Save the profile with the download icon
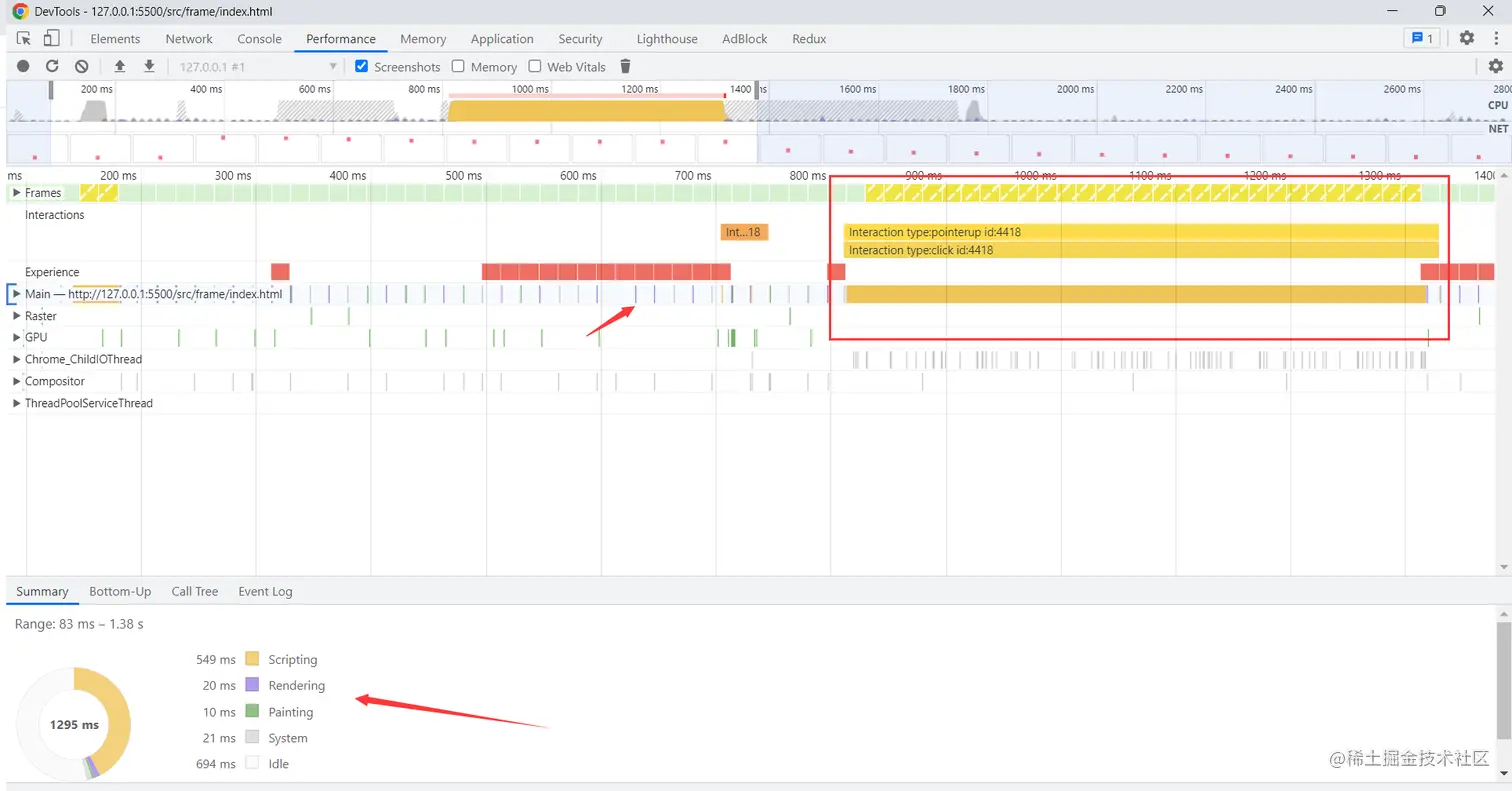The height and width of the screenshot is (791, 1512). click(x=149, y=66)
